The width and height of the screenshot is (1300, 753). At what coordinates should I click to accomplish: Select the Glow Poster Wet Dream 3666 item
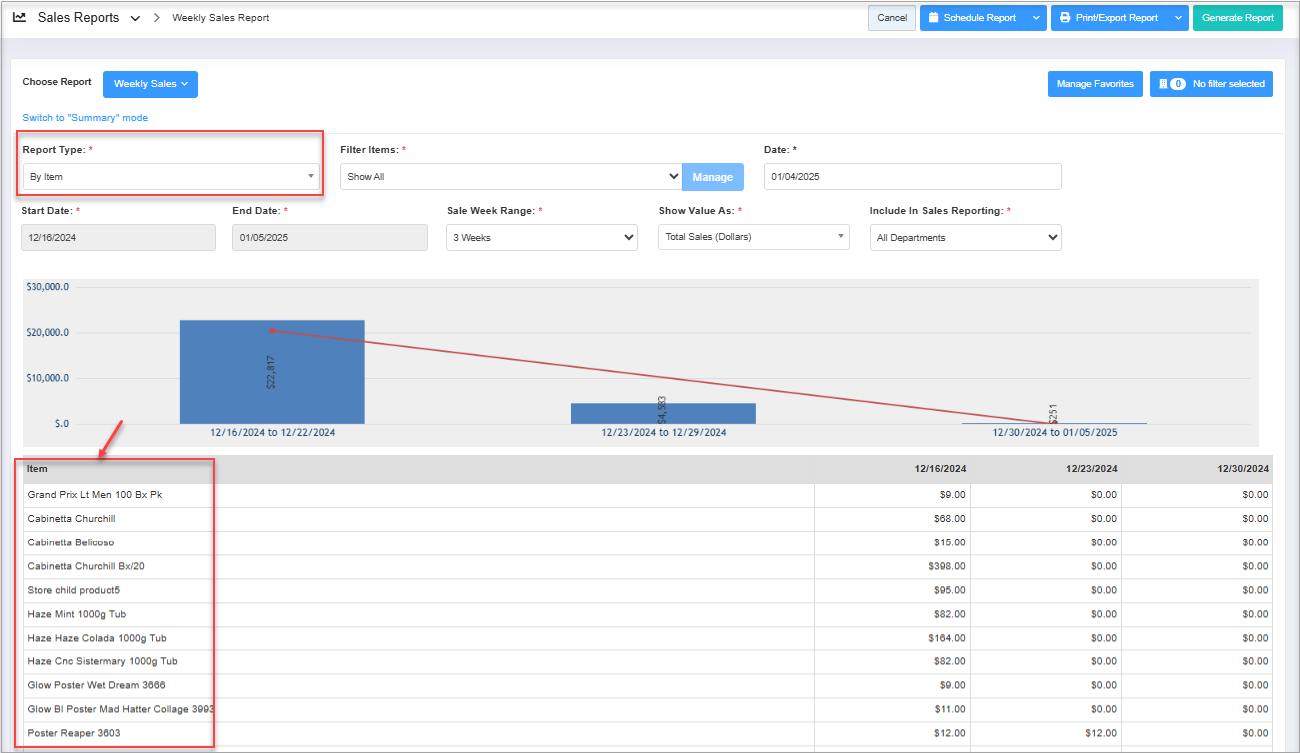click(x=96, y=685)
